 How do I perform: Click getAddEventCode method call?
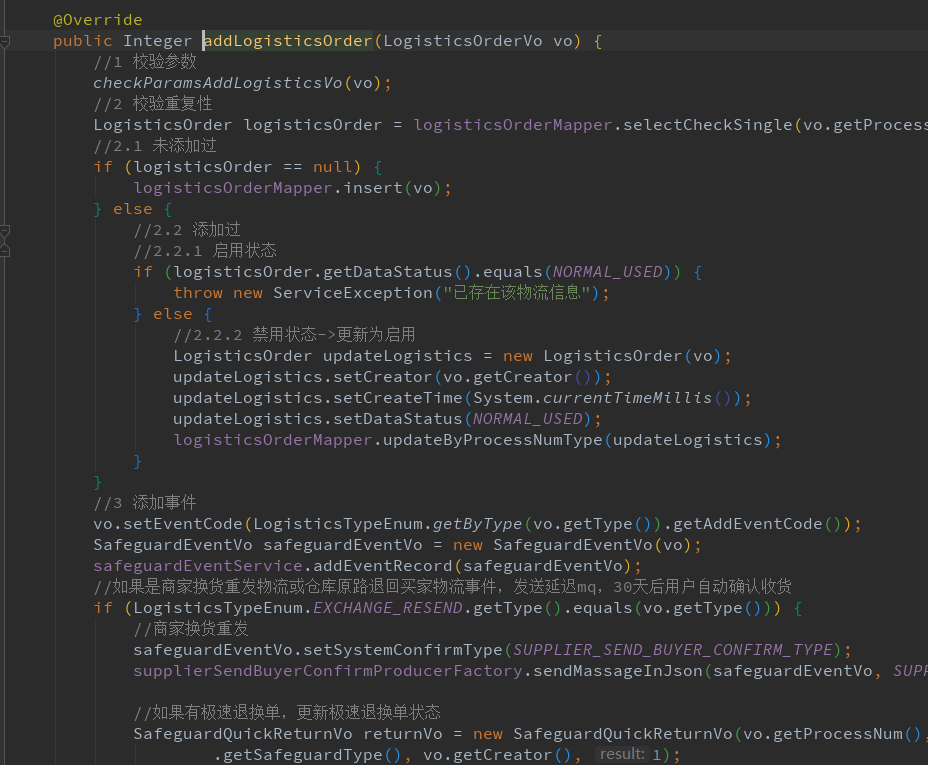coord(747,524)
